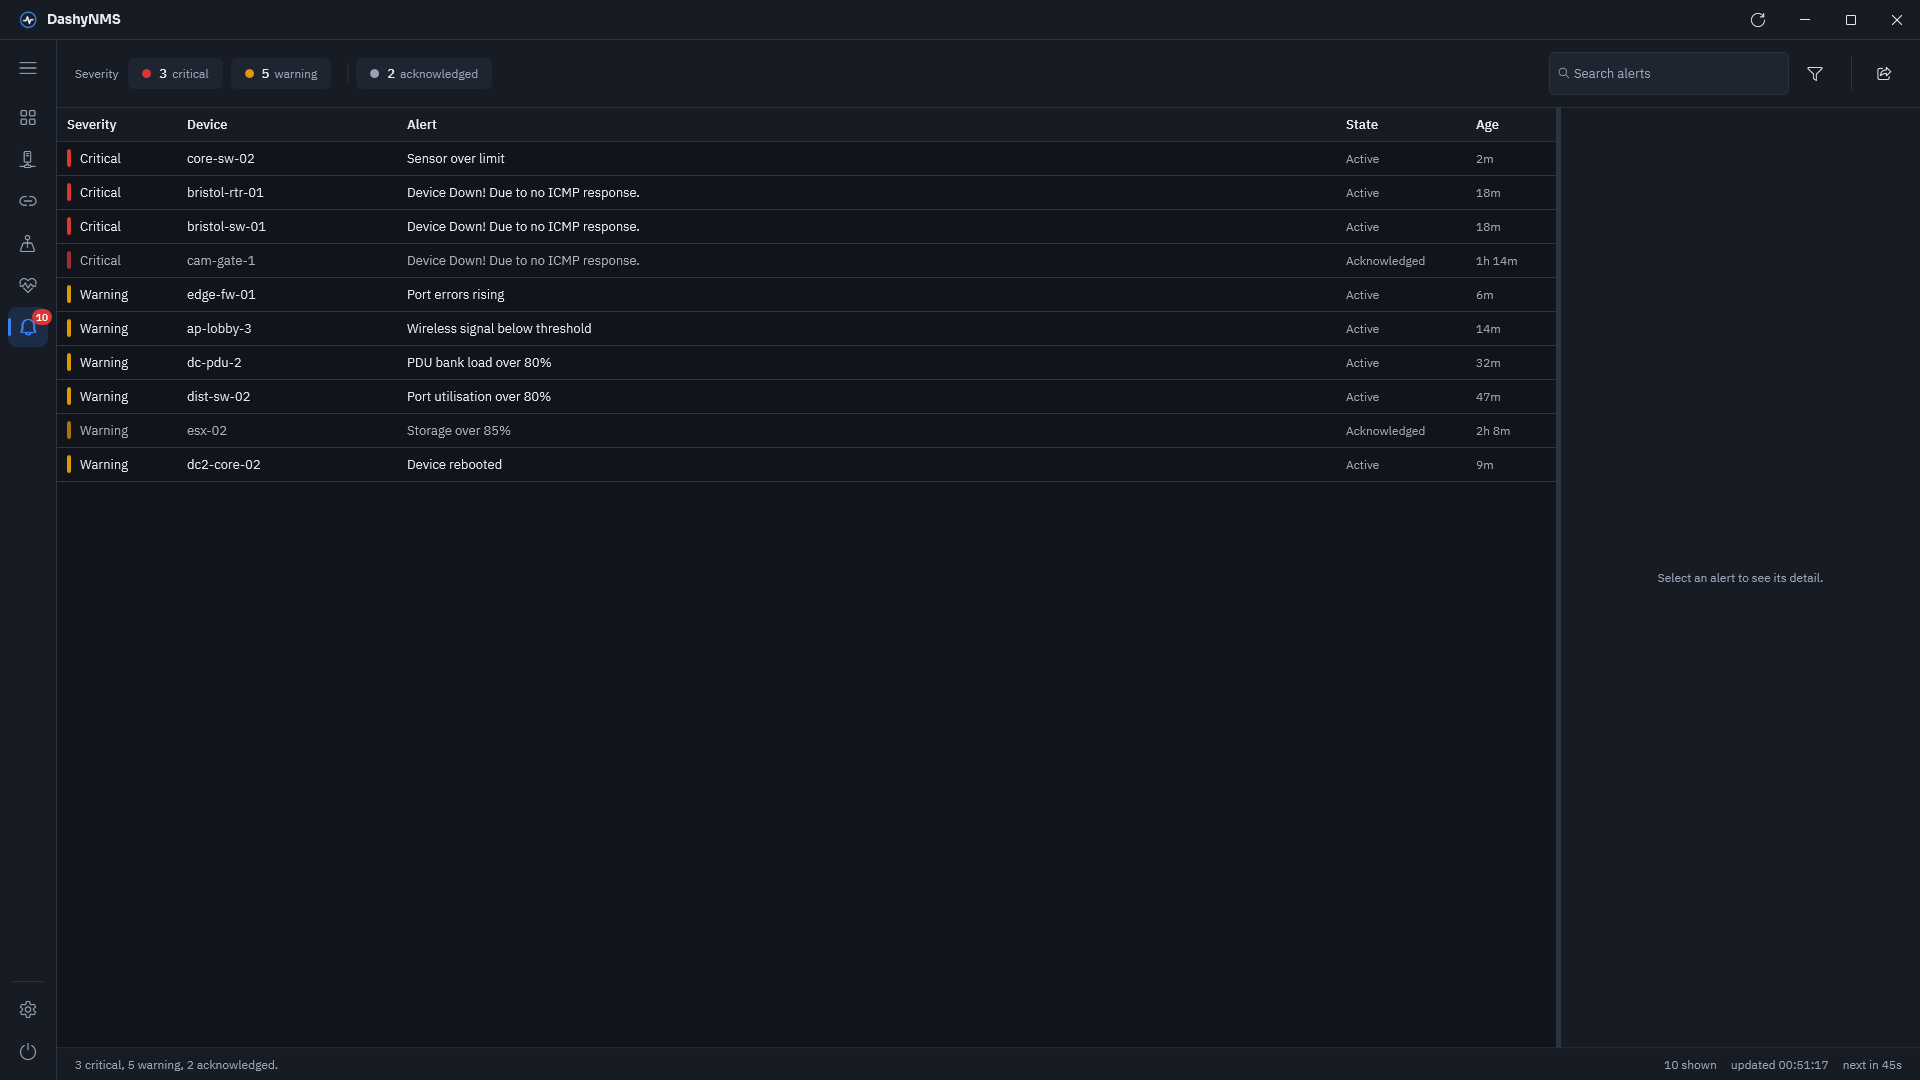Click the refresh icon in the title bar
The image size is (1920, 1080).
point(1758,20)
